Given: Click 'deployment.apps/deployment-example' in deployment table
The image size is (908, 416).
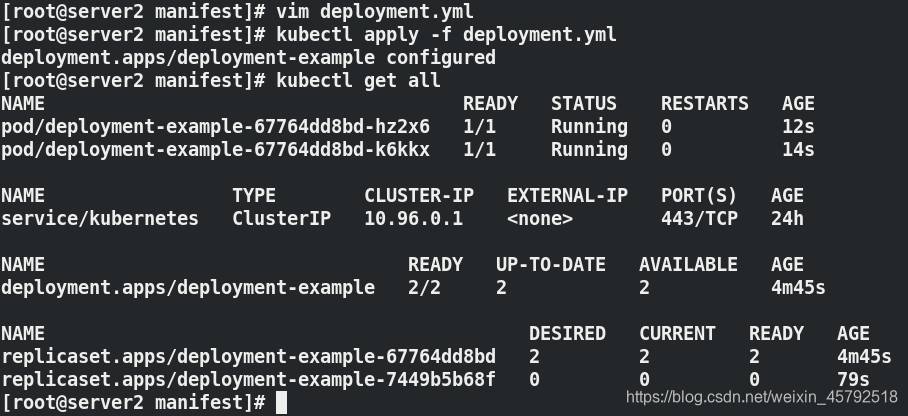Looking at the screenshot, I should click(188, 288).
